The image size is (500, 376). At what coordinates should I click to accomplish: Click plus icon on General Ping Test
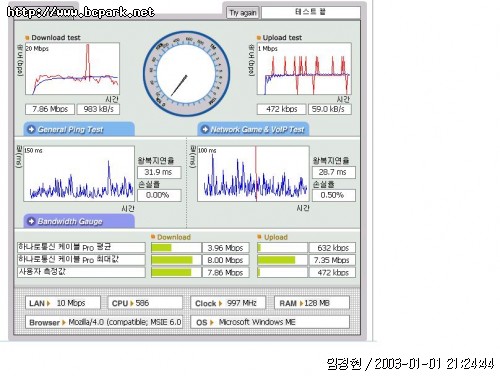coord(31,129)
